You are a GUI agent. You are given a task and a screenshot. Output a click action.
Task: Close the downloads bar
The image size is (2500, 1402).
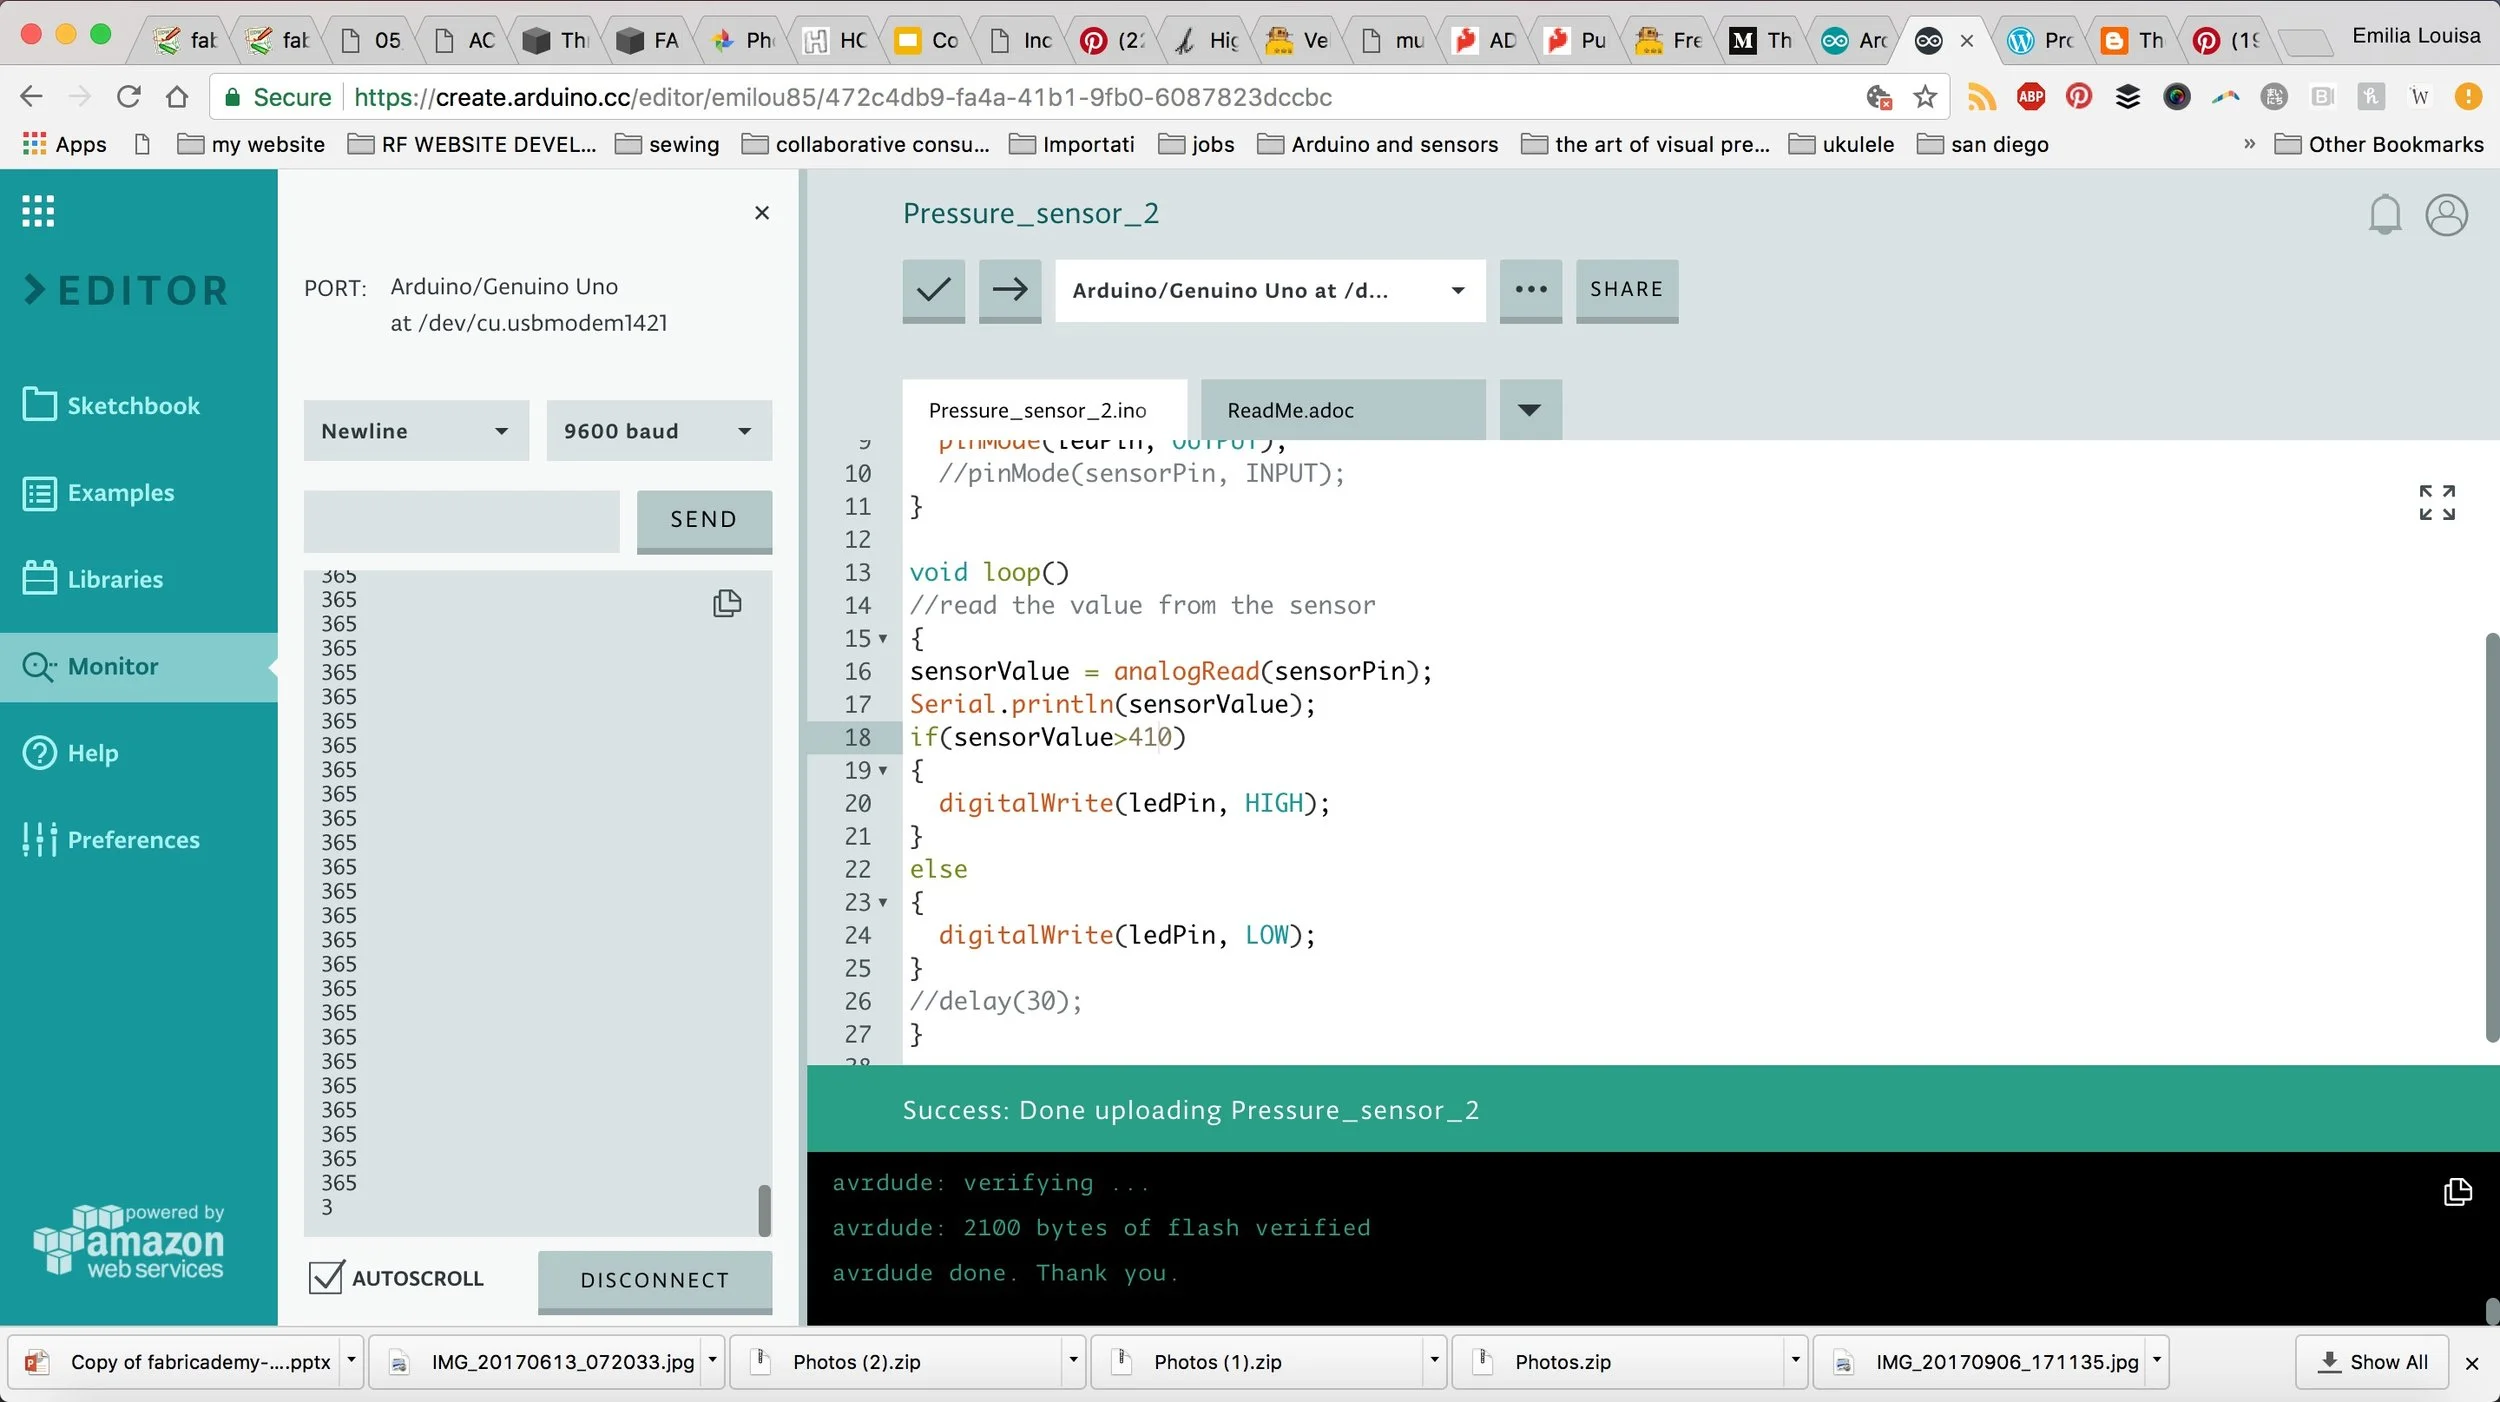2472,1363
